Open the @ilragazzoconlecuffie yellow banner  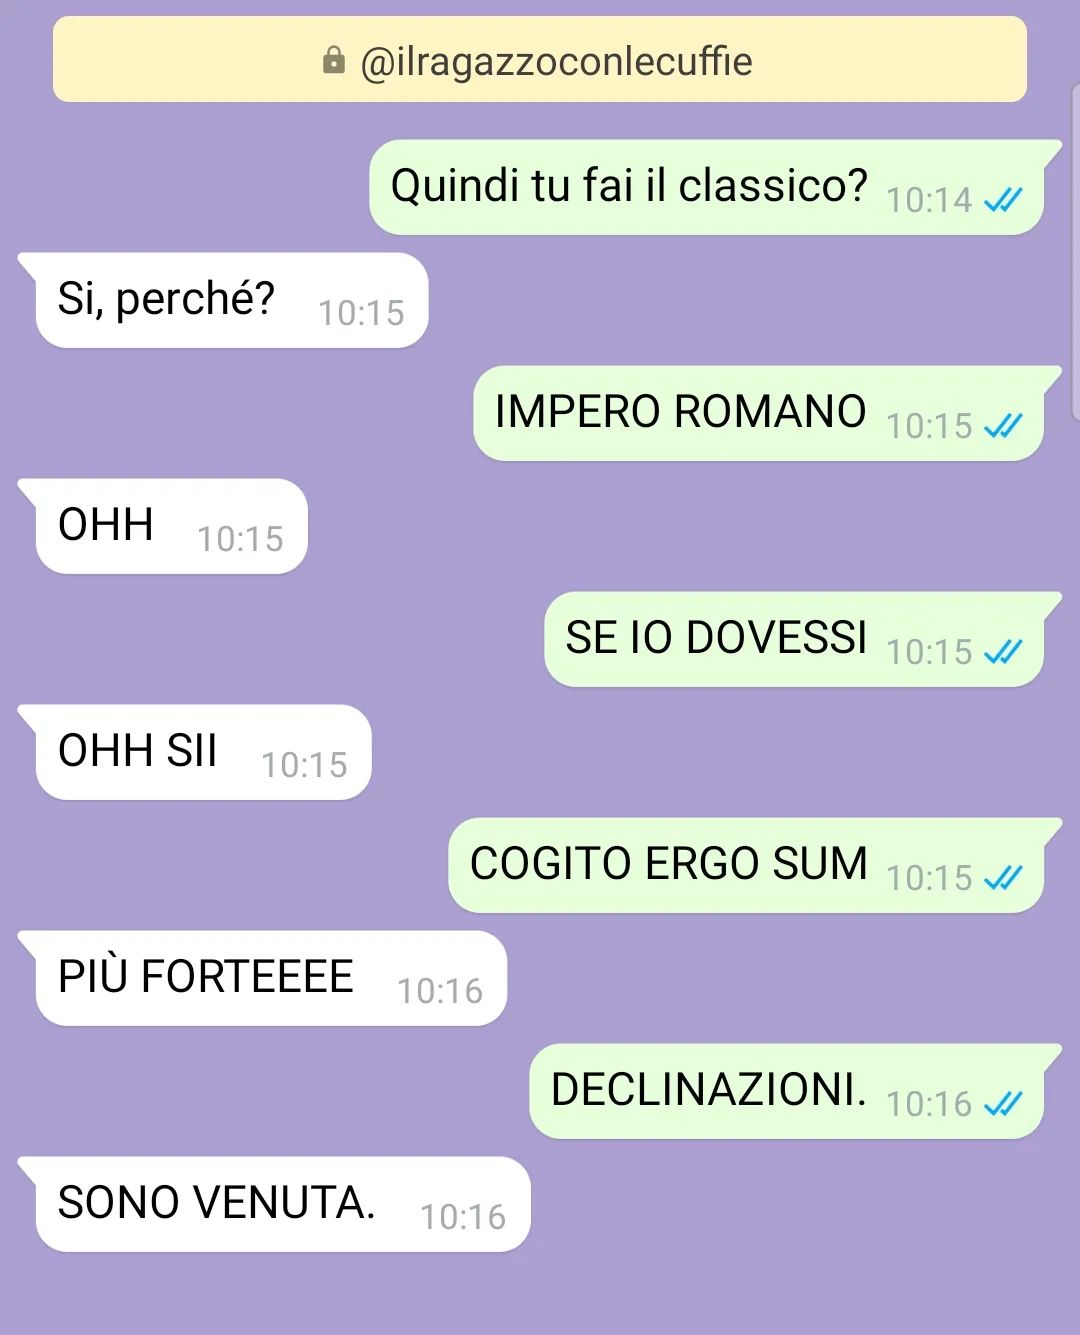click(x=540, y=59)
